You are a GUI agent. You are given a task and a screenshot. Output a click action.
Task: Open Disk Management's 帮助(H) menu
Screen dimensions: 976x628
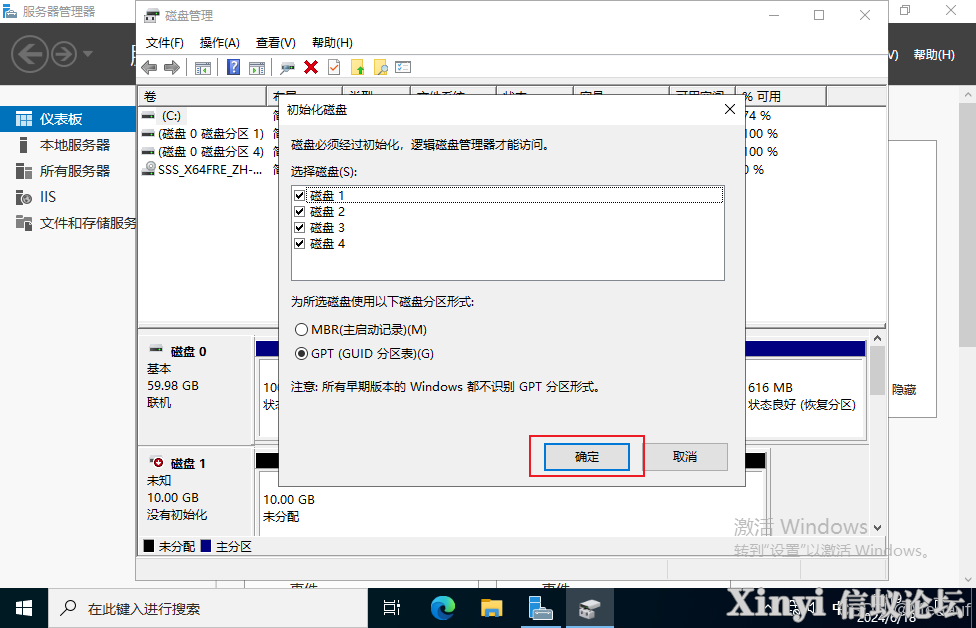332,42
